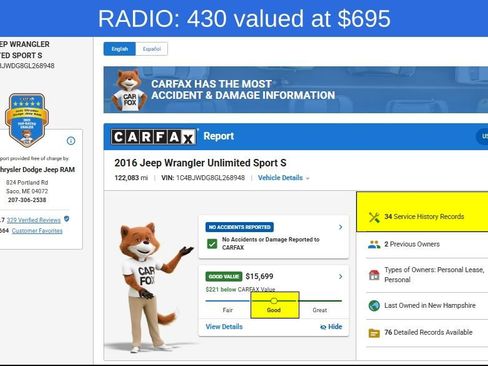
Task: Click the $15,699 price text
Action: (x=259, y=276)
